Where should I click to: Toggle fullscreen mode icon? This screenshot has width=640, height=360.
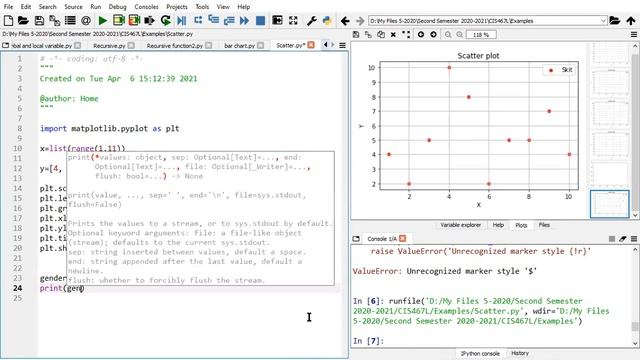293,20
